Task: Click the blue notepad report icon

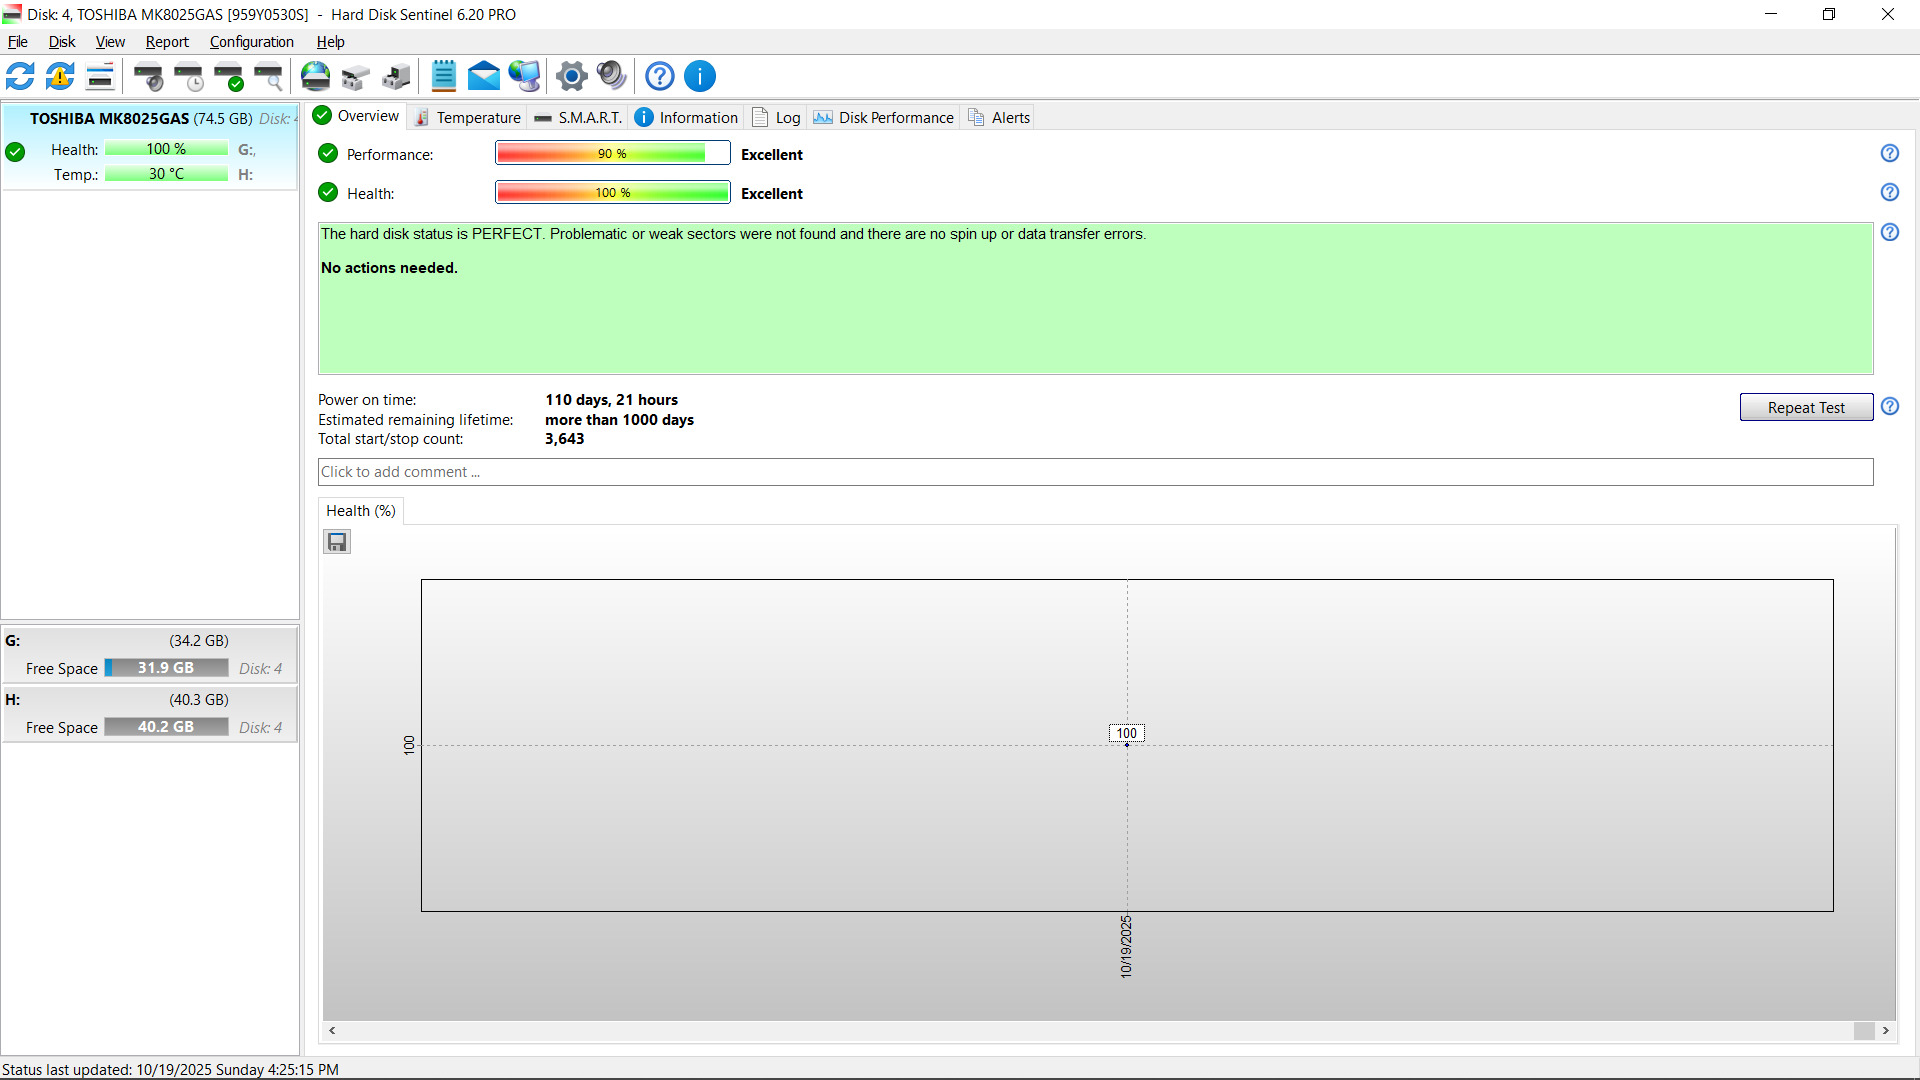Action: tap(443, 76)
